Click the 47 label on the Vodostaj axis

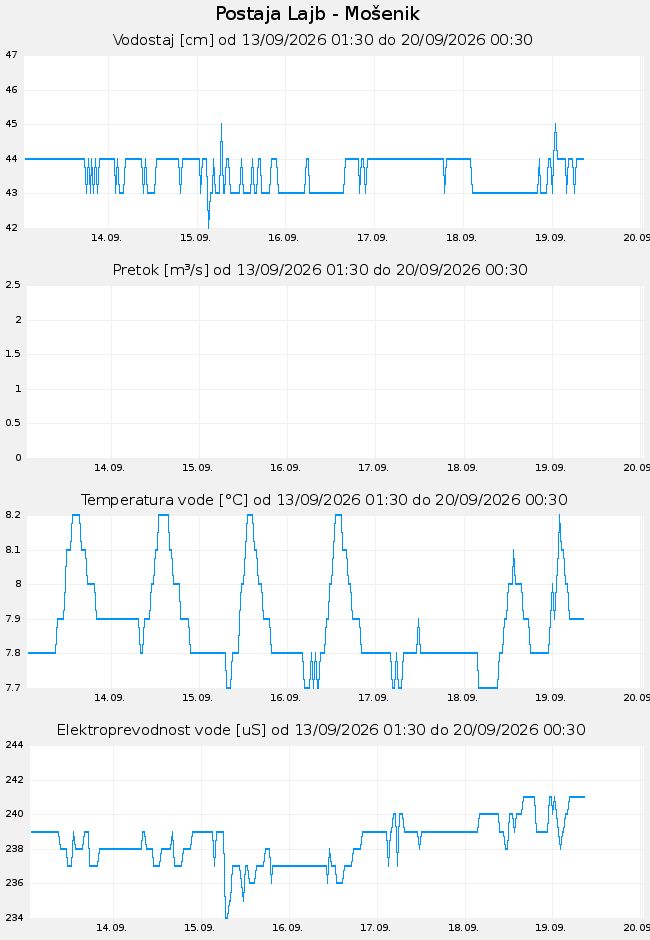(11, 55)
